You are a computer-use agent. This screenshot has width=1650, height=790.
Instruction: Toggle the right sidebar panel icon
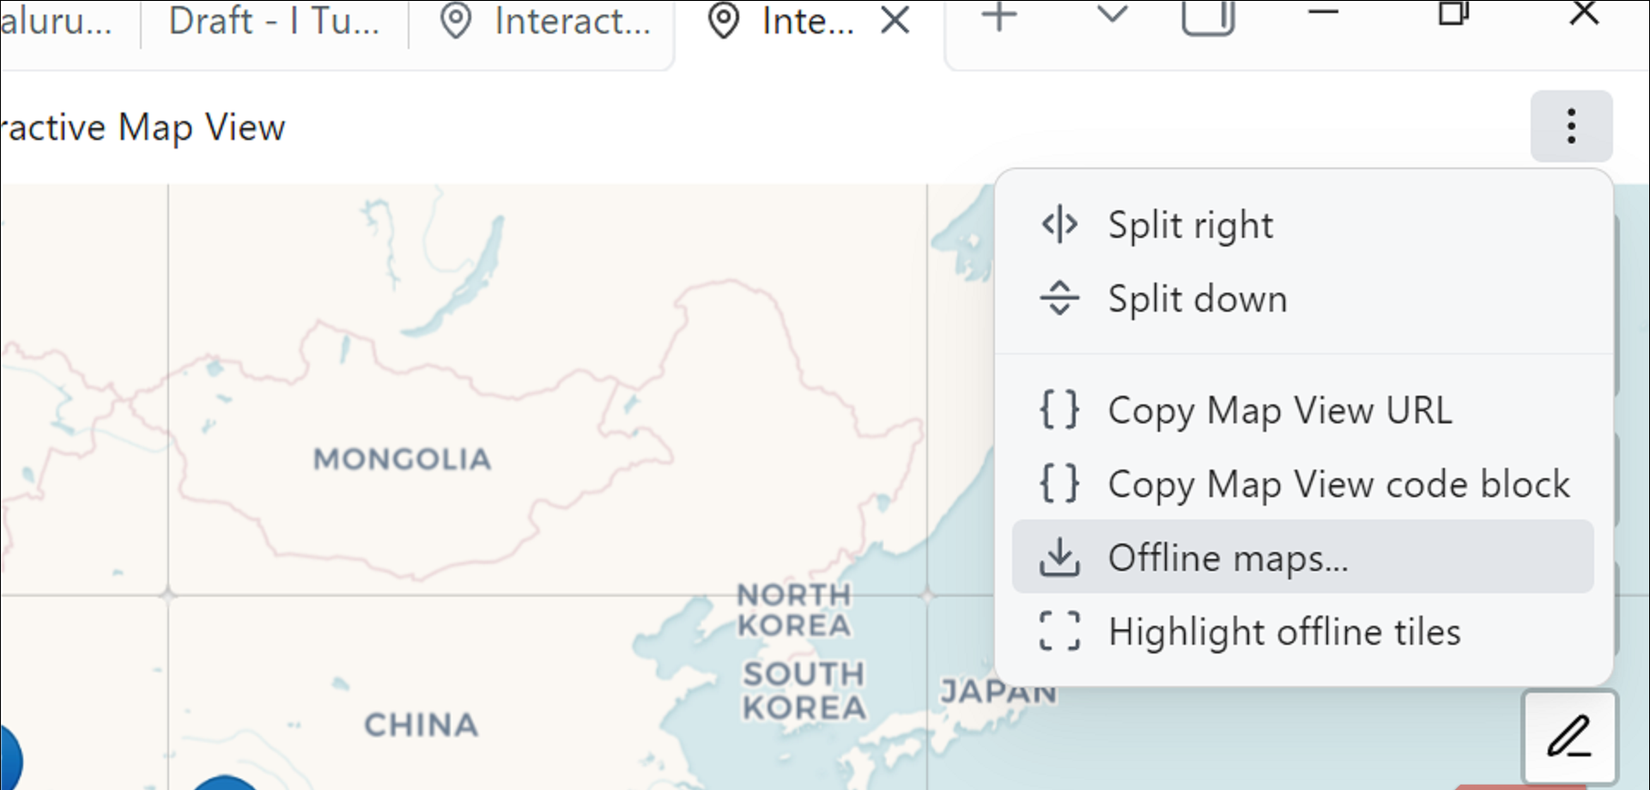point(1208,17)
